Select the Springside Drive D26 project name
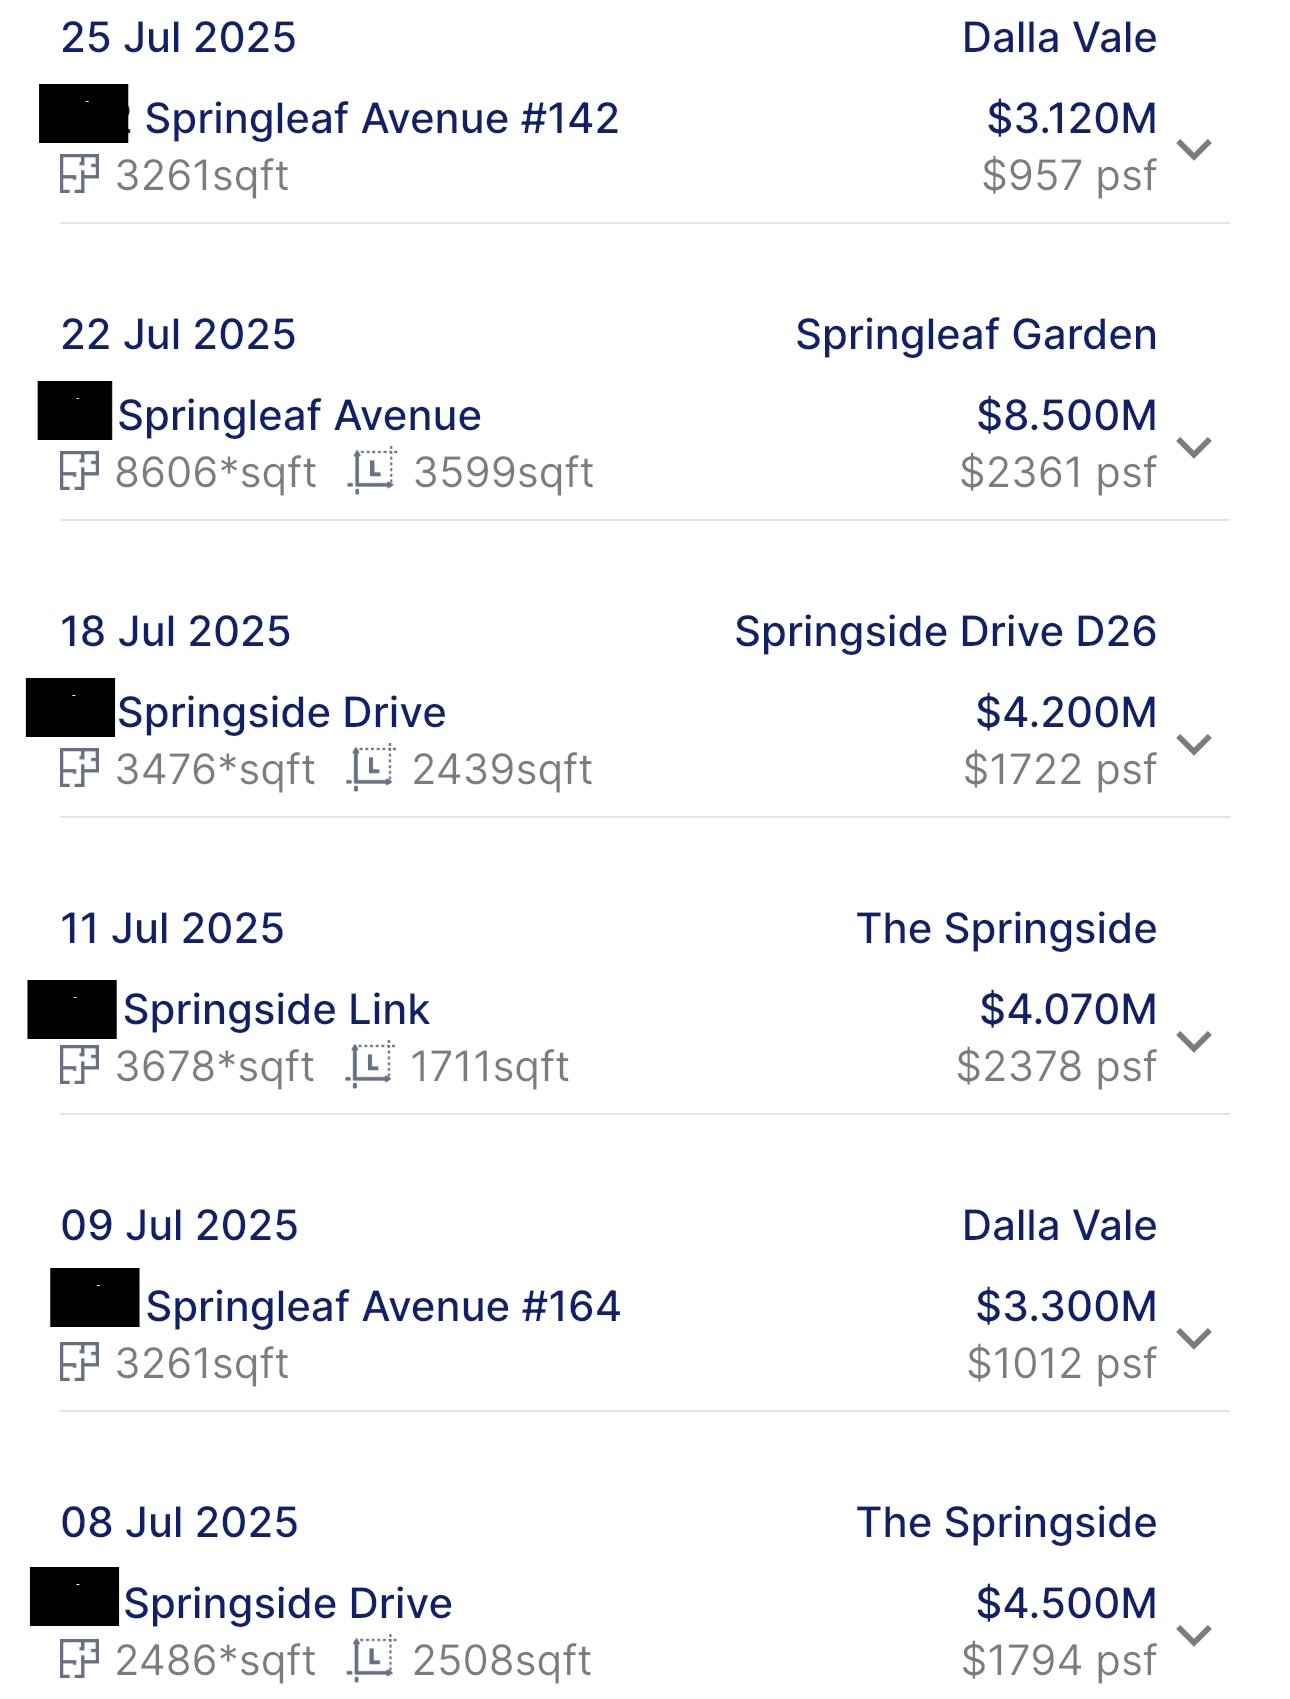This screenshot has width=1290, height=1699. [945, 631]
